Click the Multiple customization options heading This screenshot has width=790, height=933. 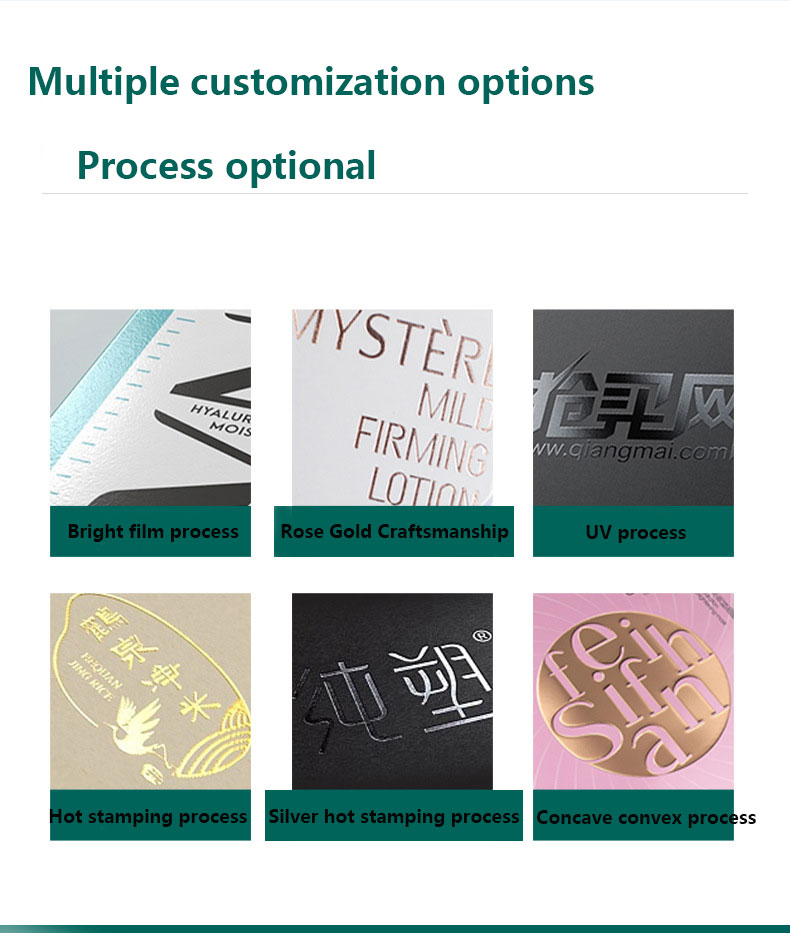(x=311, y=82)
